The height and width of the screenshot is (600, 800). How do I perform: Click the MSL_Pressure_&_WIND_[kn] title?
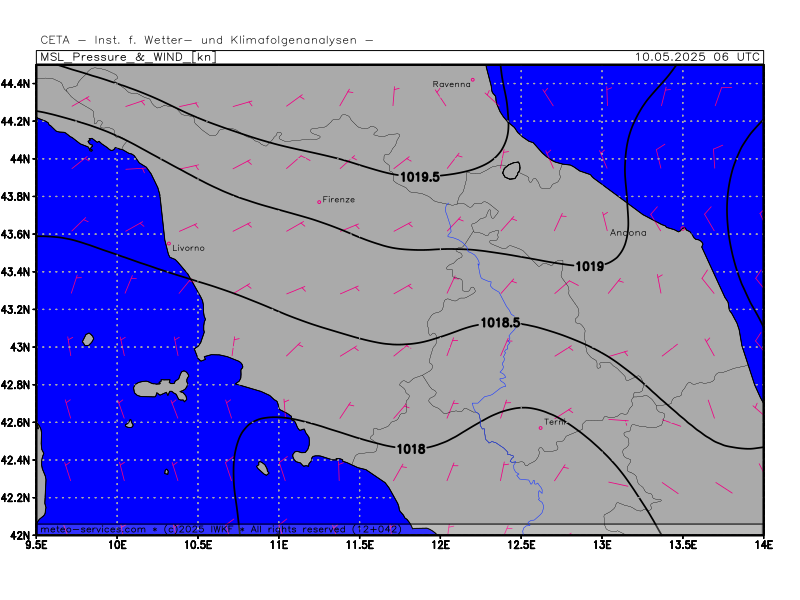[128, 57]
